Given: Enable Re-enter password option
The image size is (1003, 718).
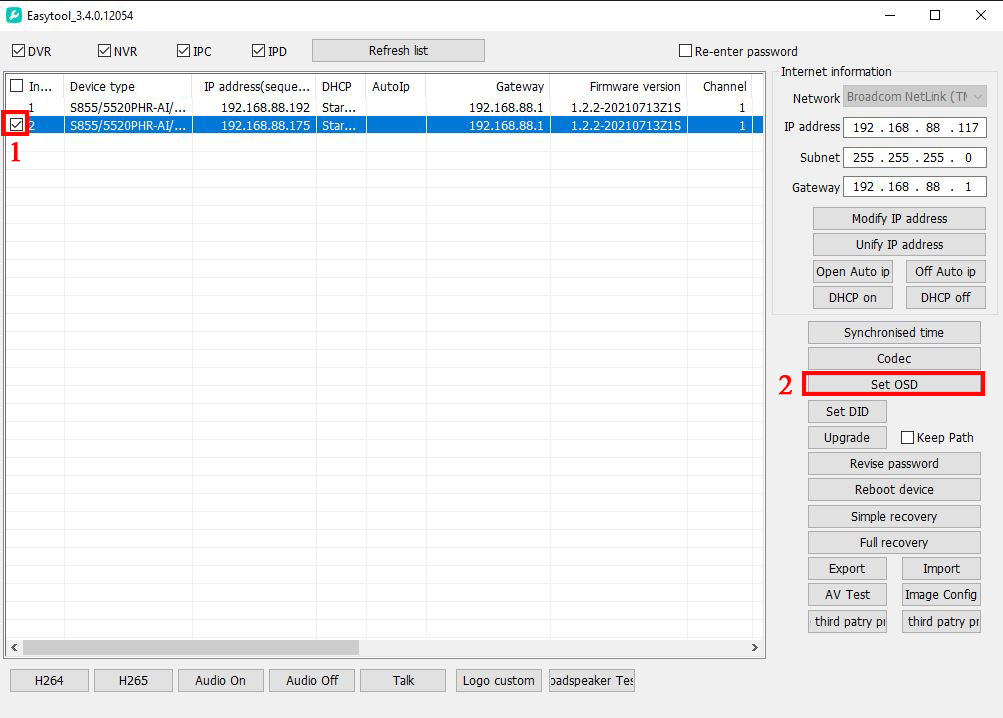Looking at the screenshot, I should tap(686, 51).
